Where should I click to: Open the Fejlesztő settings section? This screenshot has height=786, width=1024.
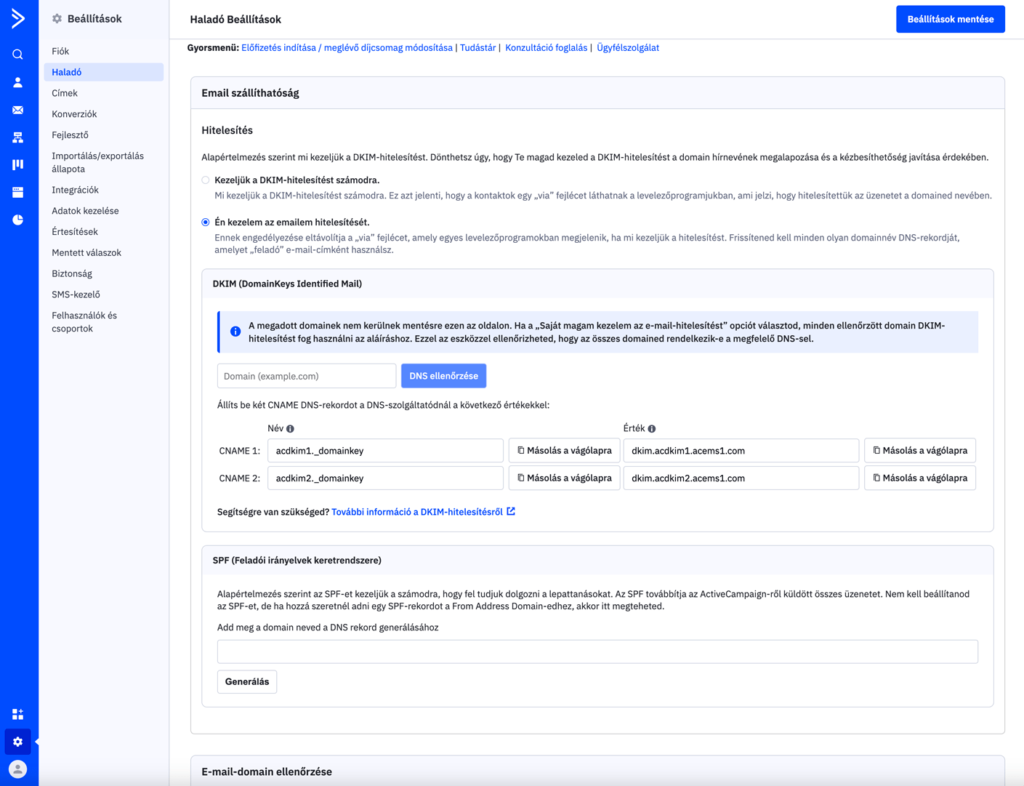71,135
